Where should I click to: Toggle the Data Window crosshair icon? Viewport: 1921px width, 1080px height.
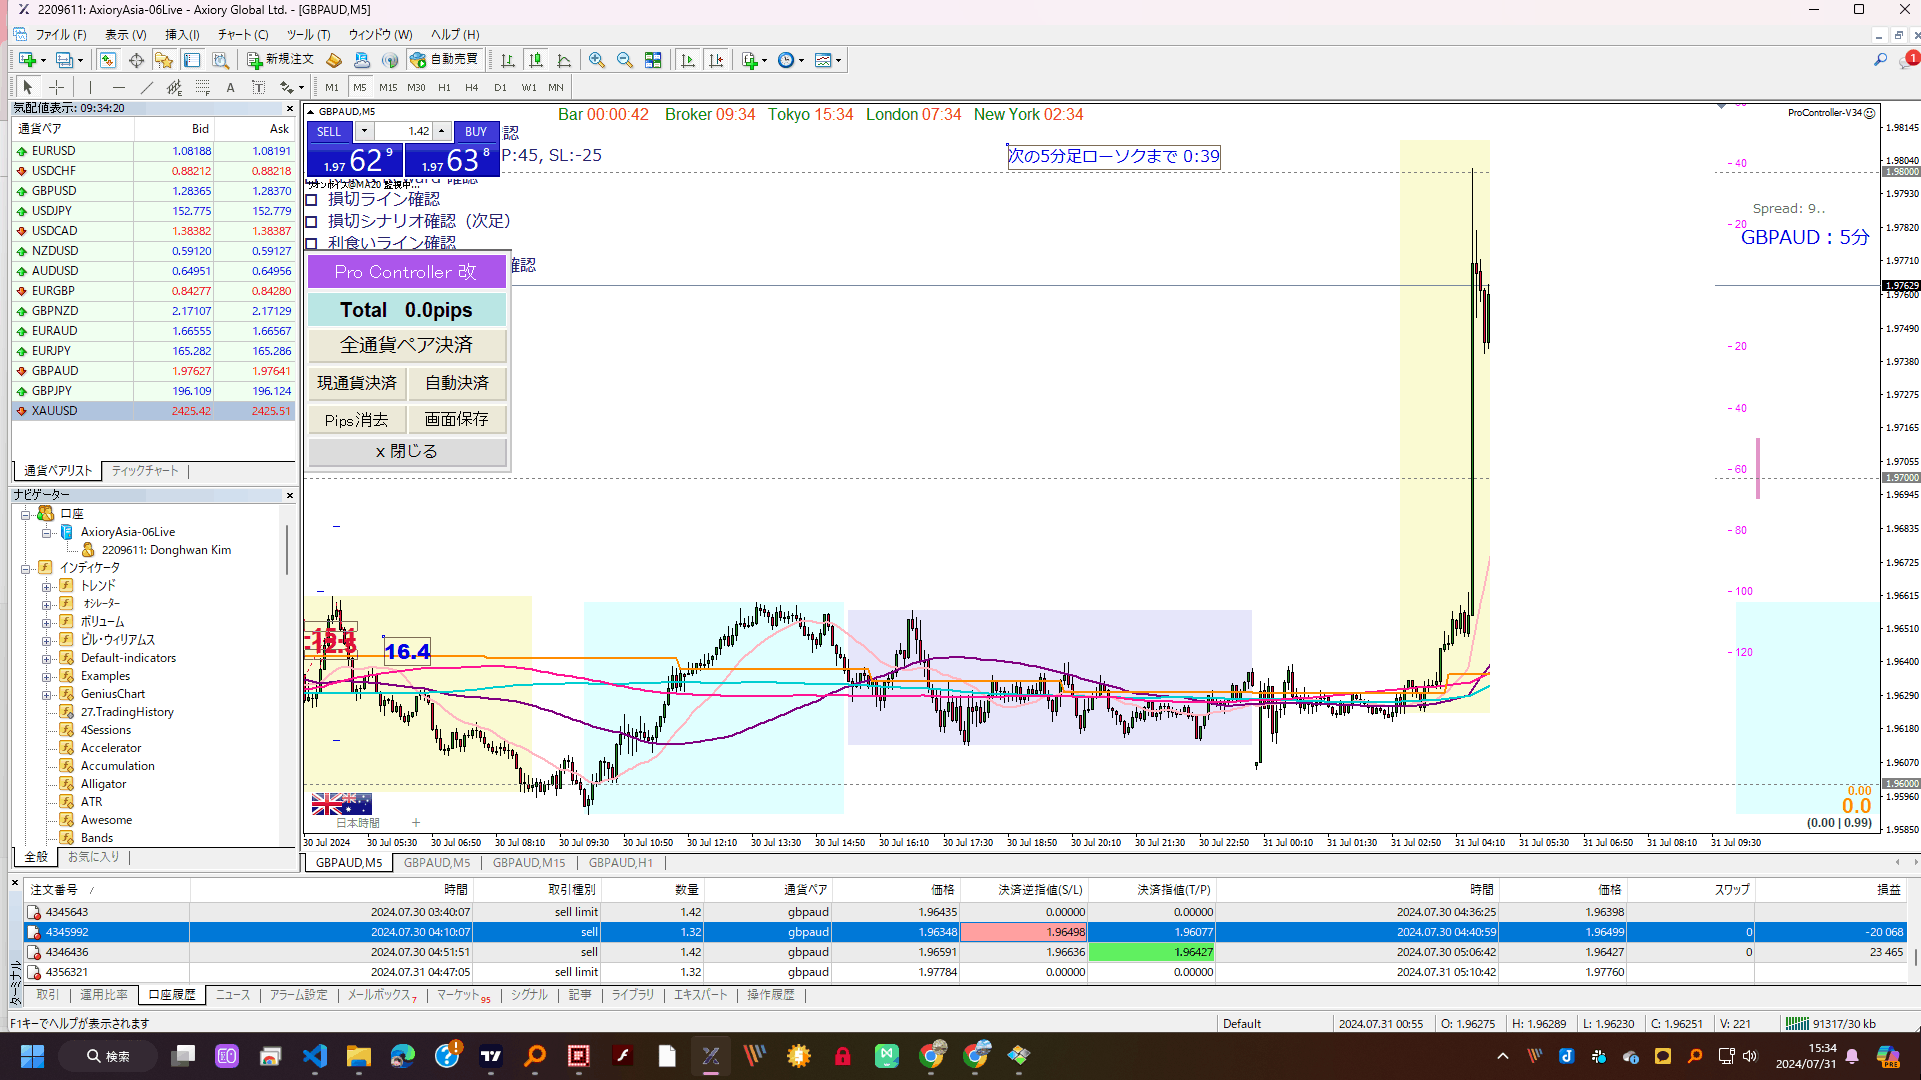pyautogui.click(x=136, y=60)
